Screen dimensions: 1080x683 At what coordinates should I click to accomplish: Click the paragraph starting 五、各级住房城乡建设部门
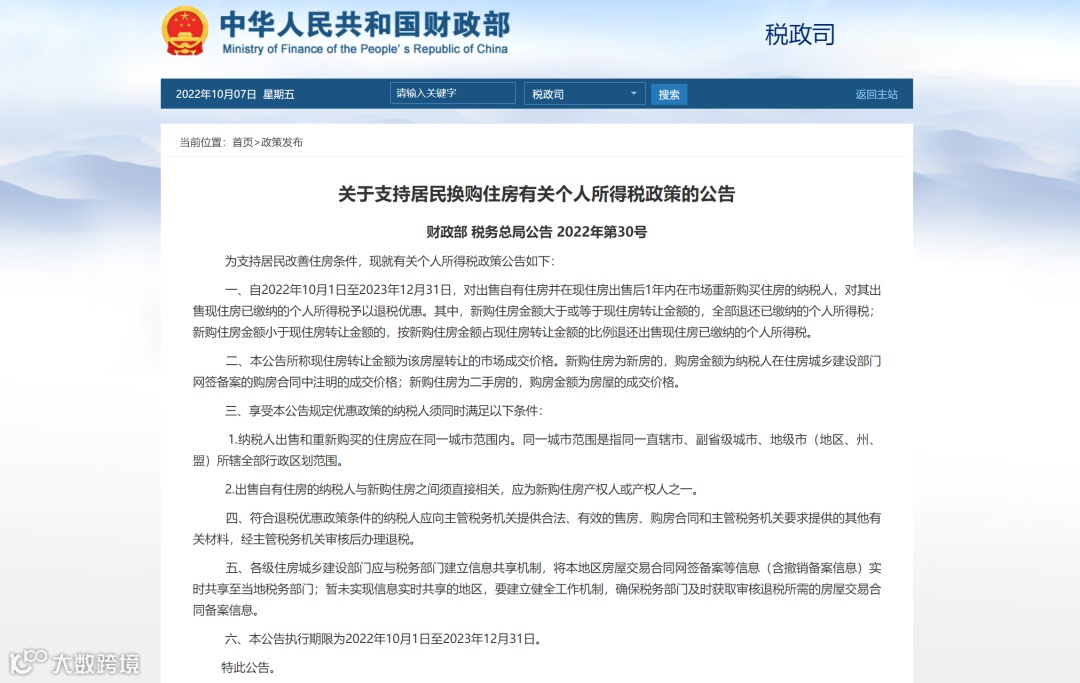537,589
